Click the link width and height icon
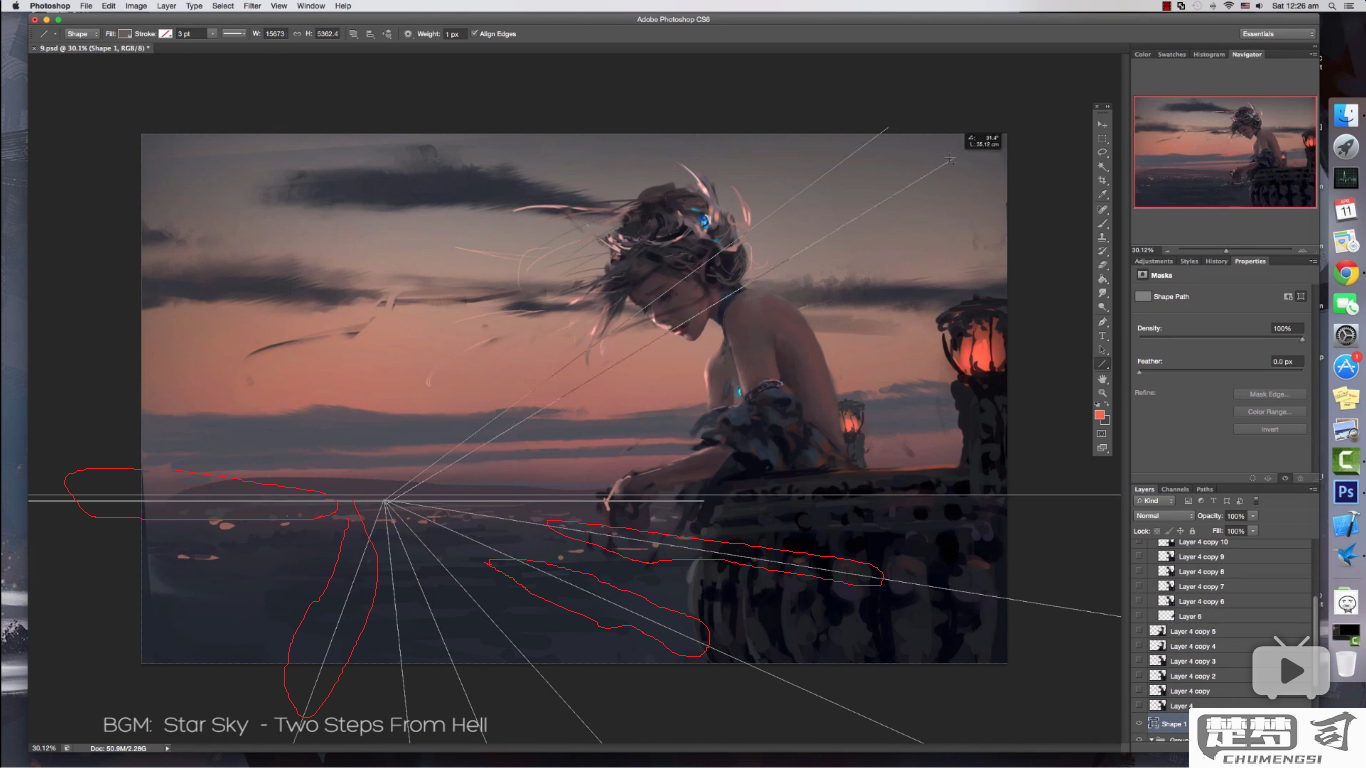The height and width of the screenshot is (768, 1366). (x=297, y=34)
